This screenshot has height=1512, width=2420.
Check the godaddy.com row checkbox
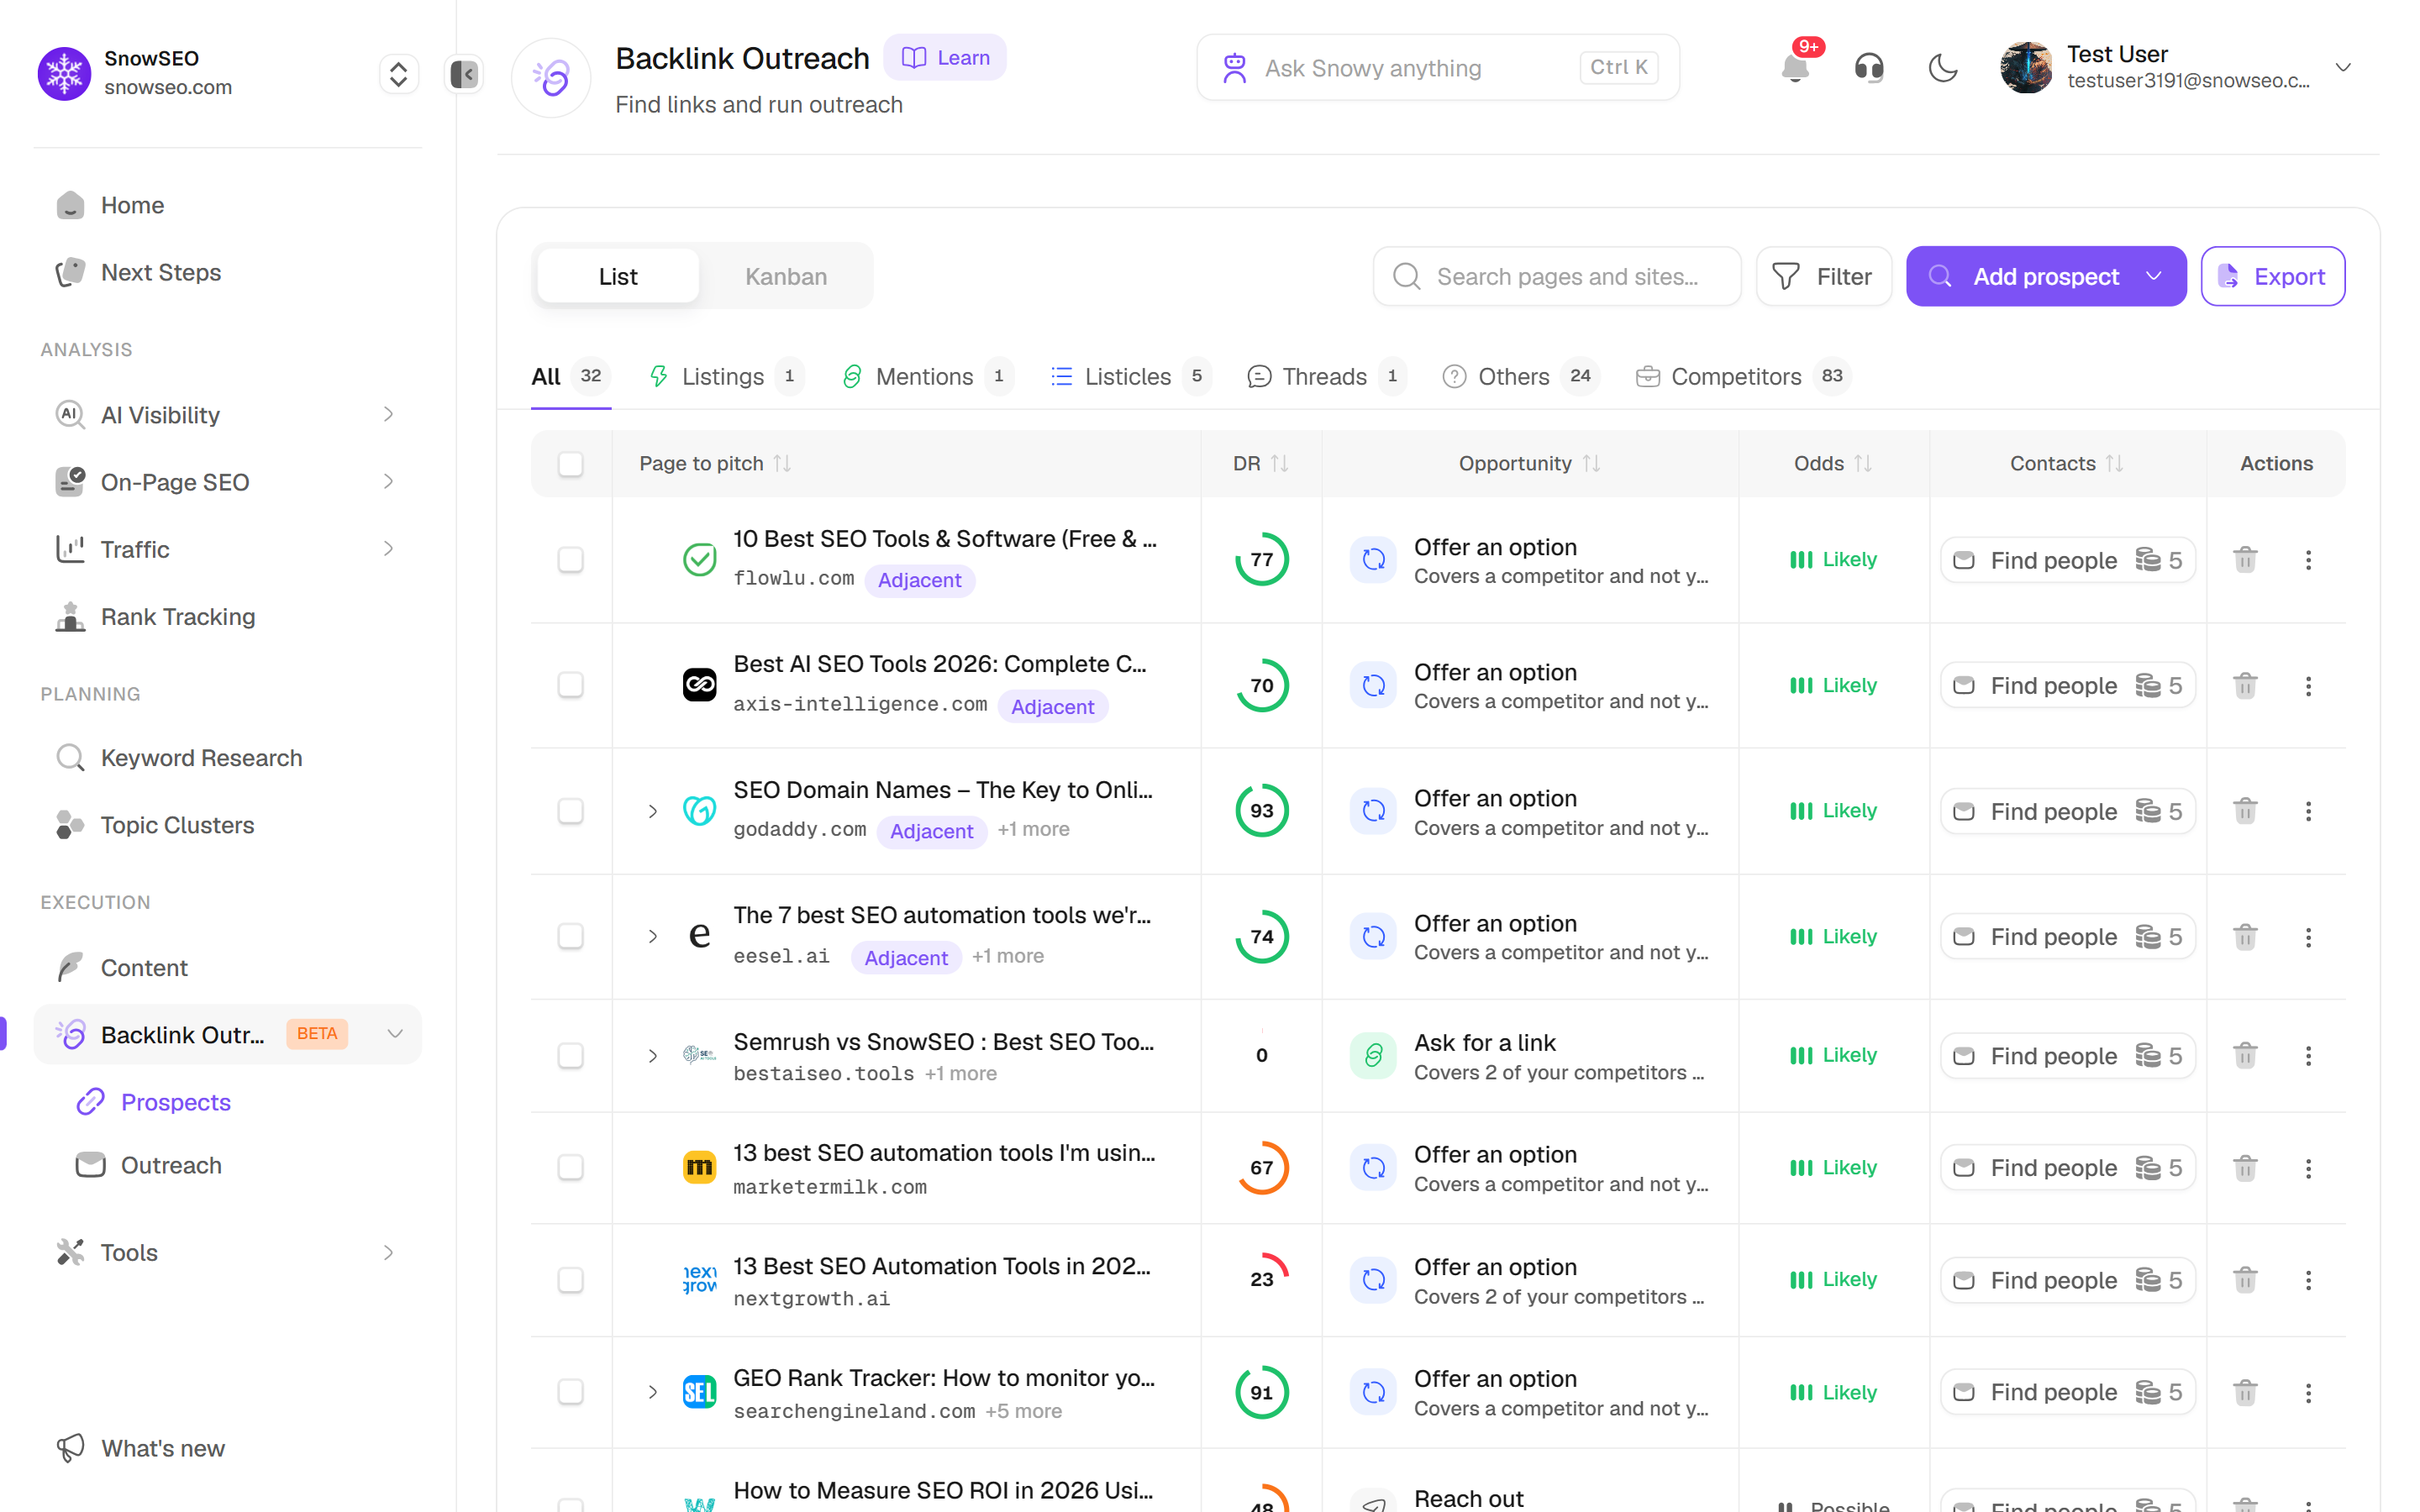pyautogui.click(x=570, y=811)
